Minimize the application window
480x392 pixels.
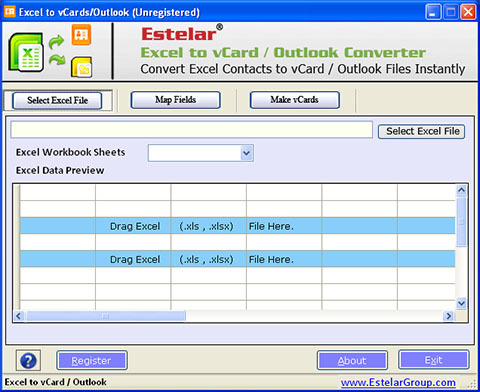point(433,12)
